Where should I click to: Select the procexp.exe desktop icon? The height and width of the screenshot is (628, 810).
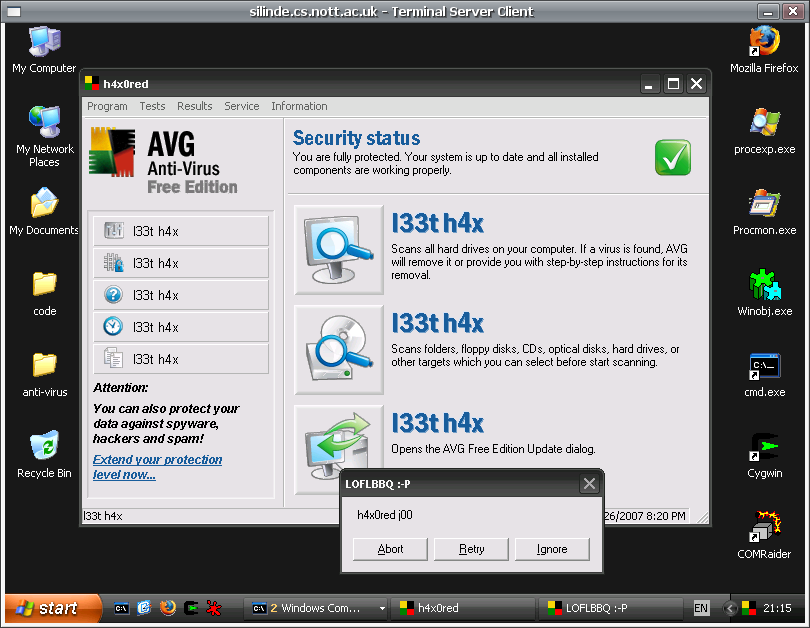[x=765, y=131]
